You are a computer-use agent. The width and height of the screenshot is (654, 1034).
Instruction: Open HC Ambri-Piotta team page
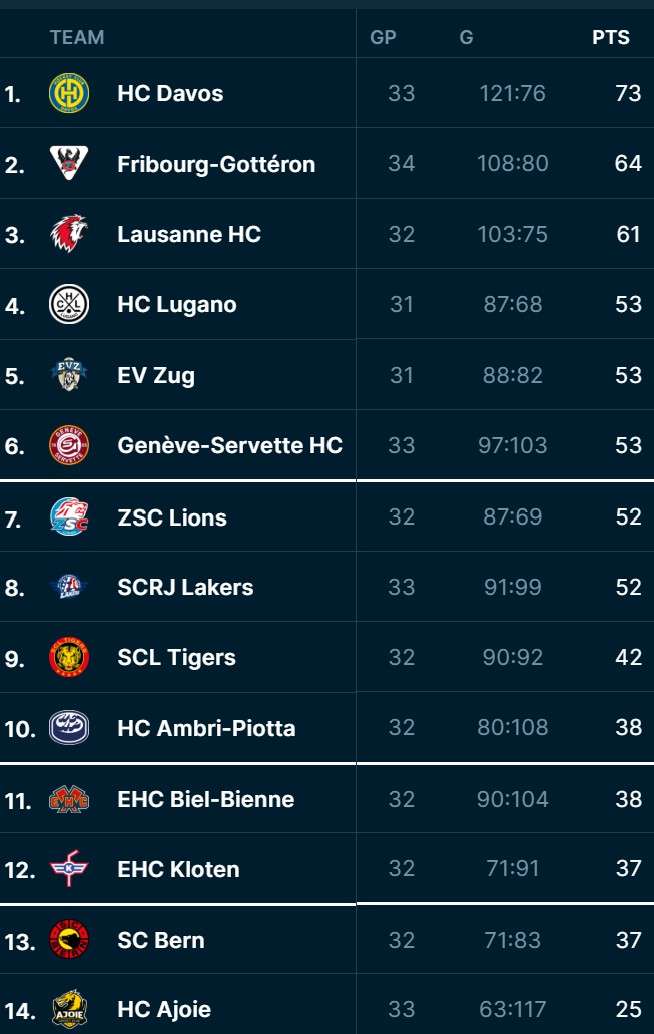[x=206, y=728]
